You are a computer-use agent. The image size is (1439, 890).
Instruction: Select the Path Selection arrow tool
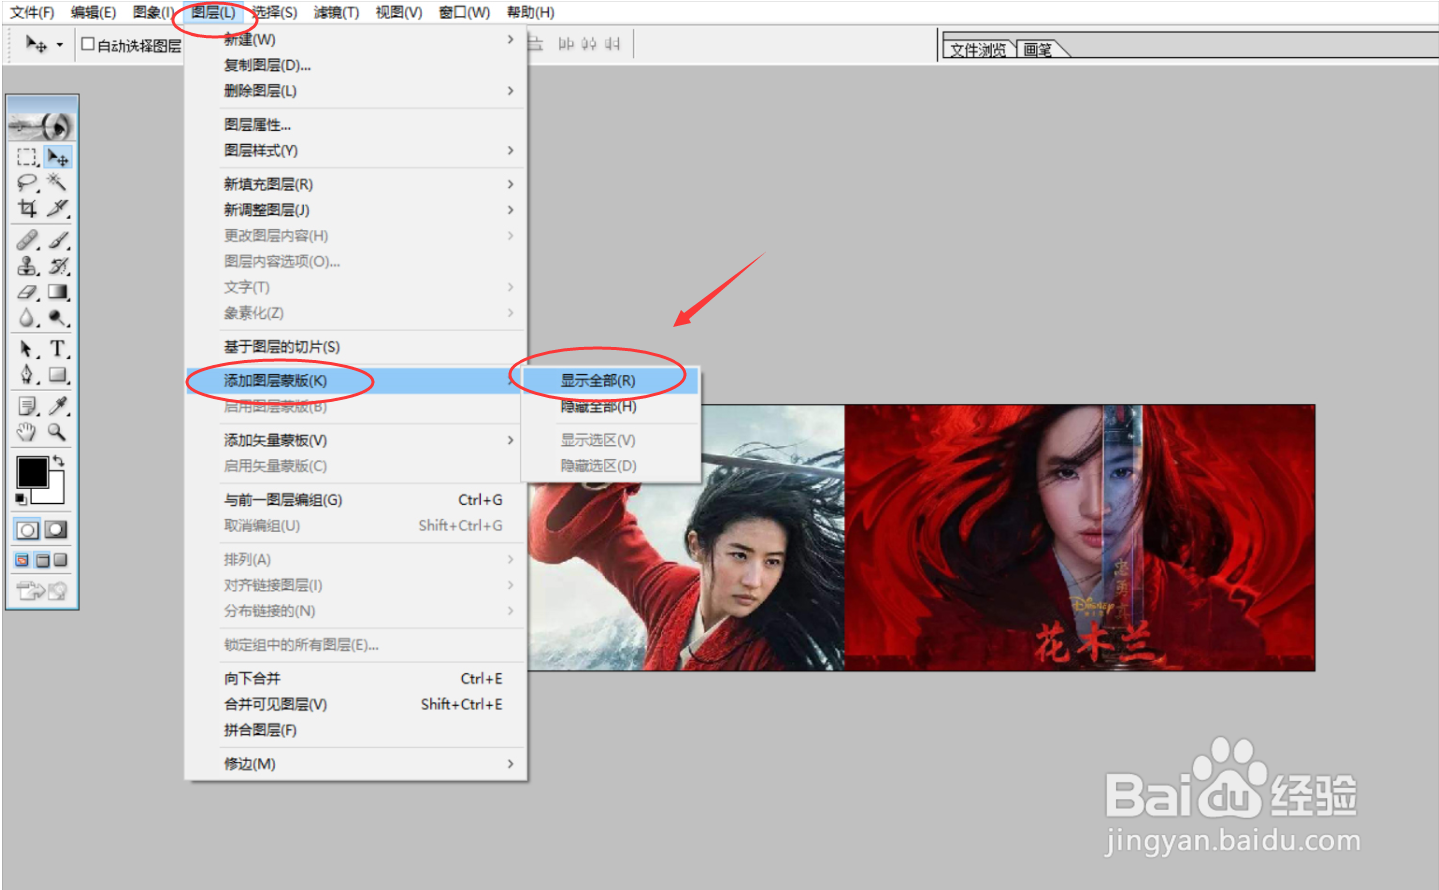point(27,349)
